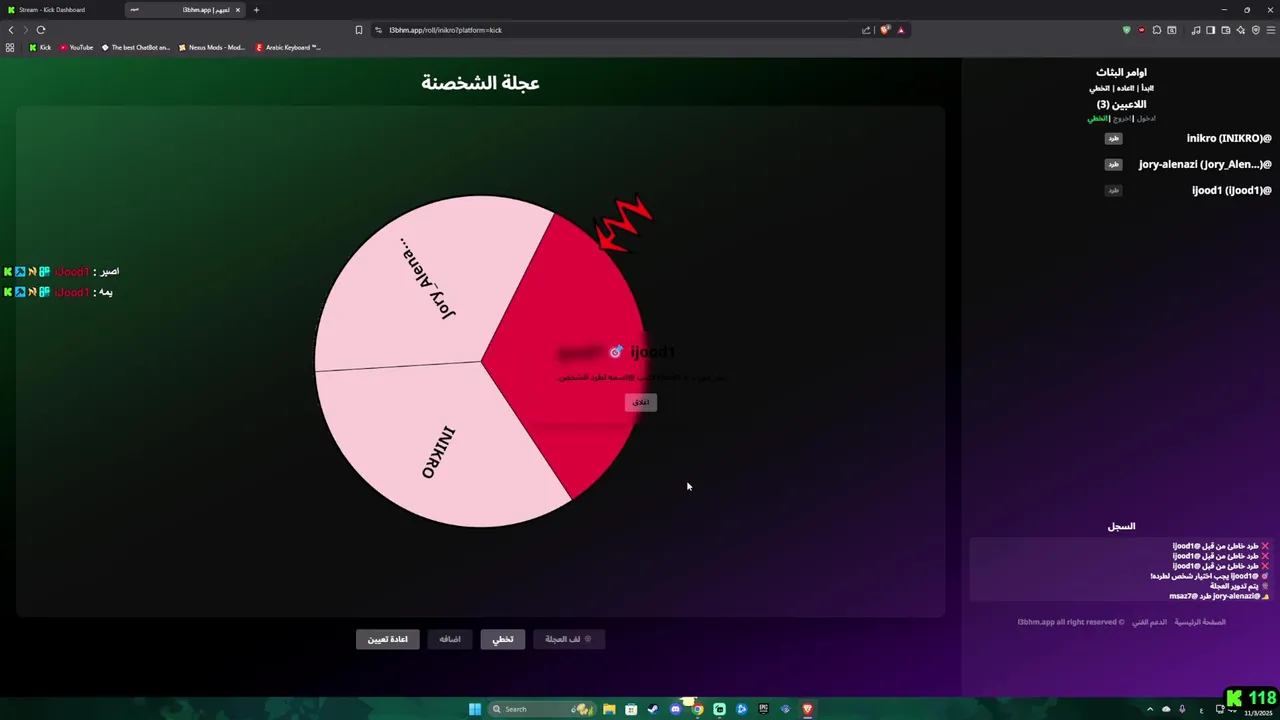
Task: Select the @inikro (INIKRO) player name
Action: [1229, 138]
